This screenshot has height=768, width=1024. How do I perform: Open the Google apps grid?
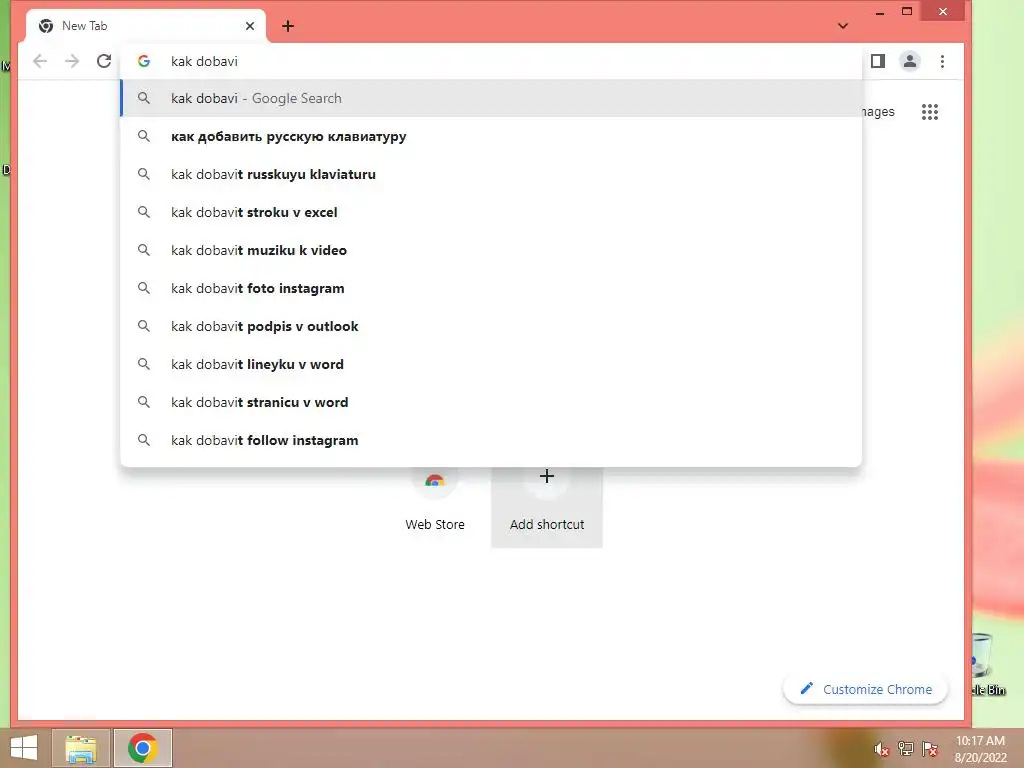tap(930, 112)
